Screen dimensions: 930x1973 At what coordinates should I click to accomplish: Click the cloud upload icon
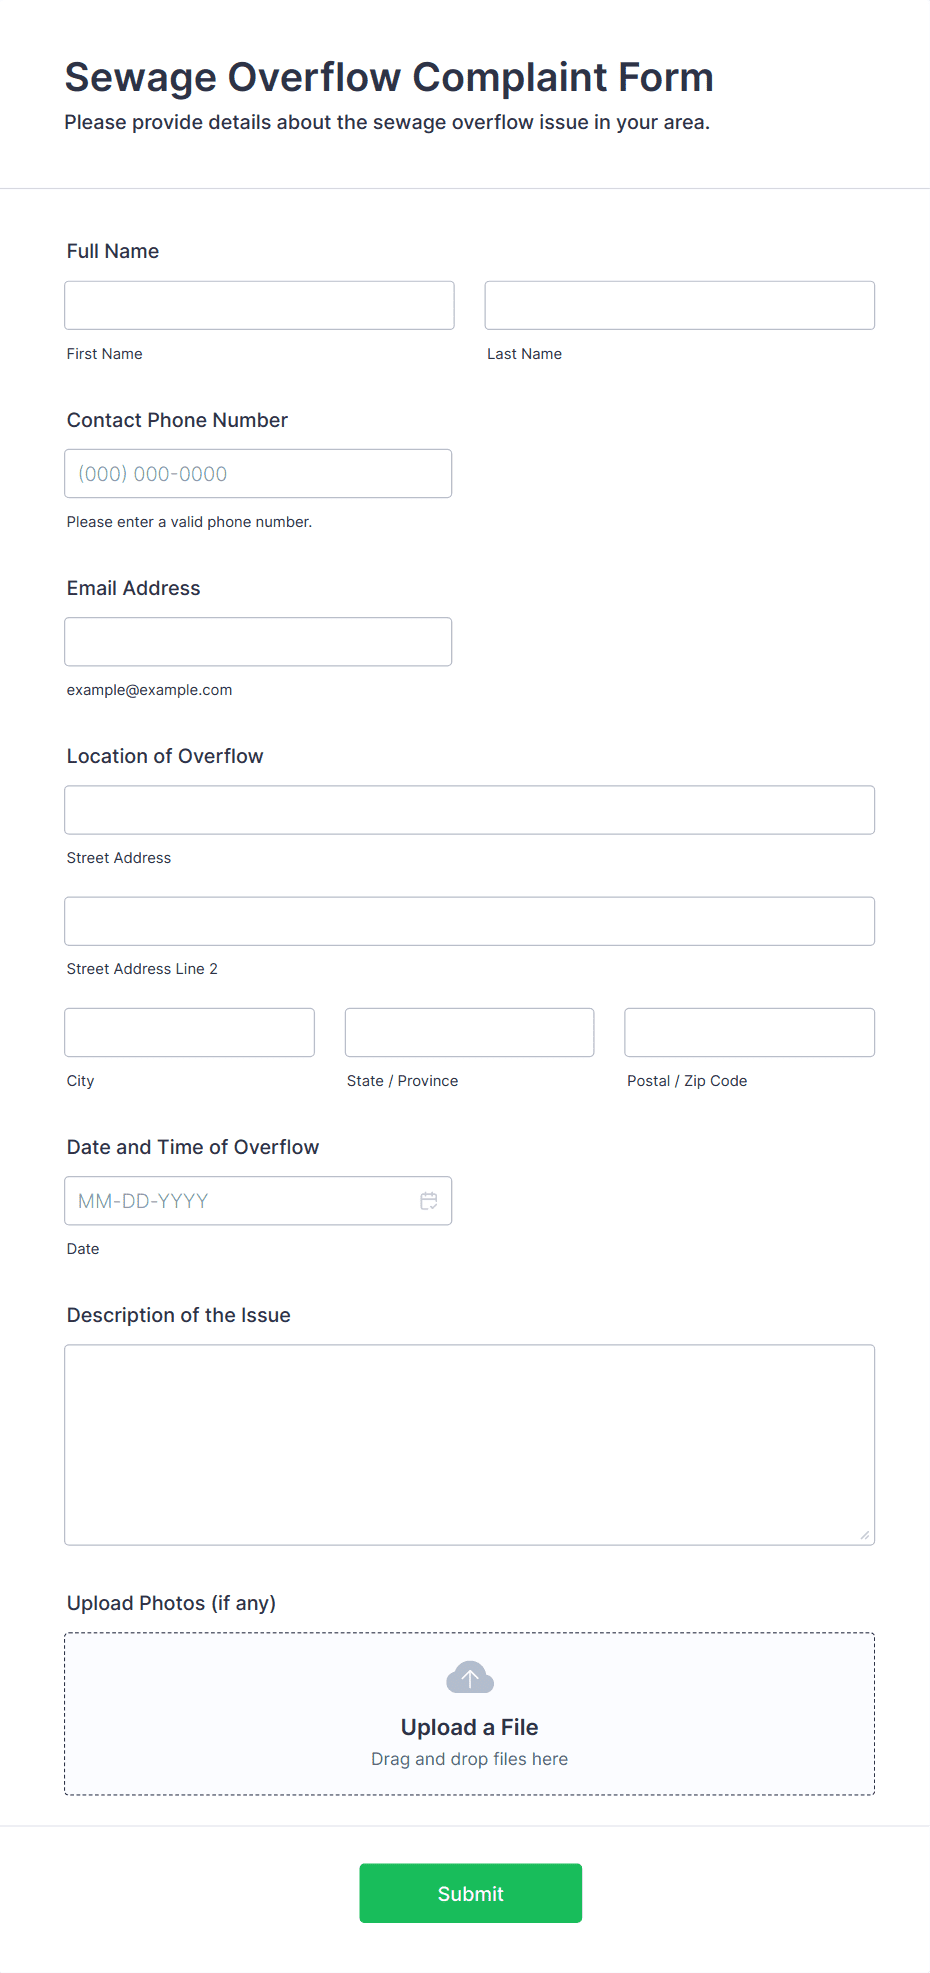(470, 1677)
